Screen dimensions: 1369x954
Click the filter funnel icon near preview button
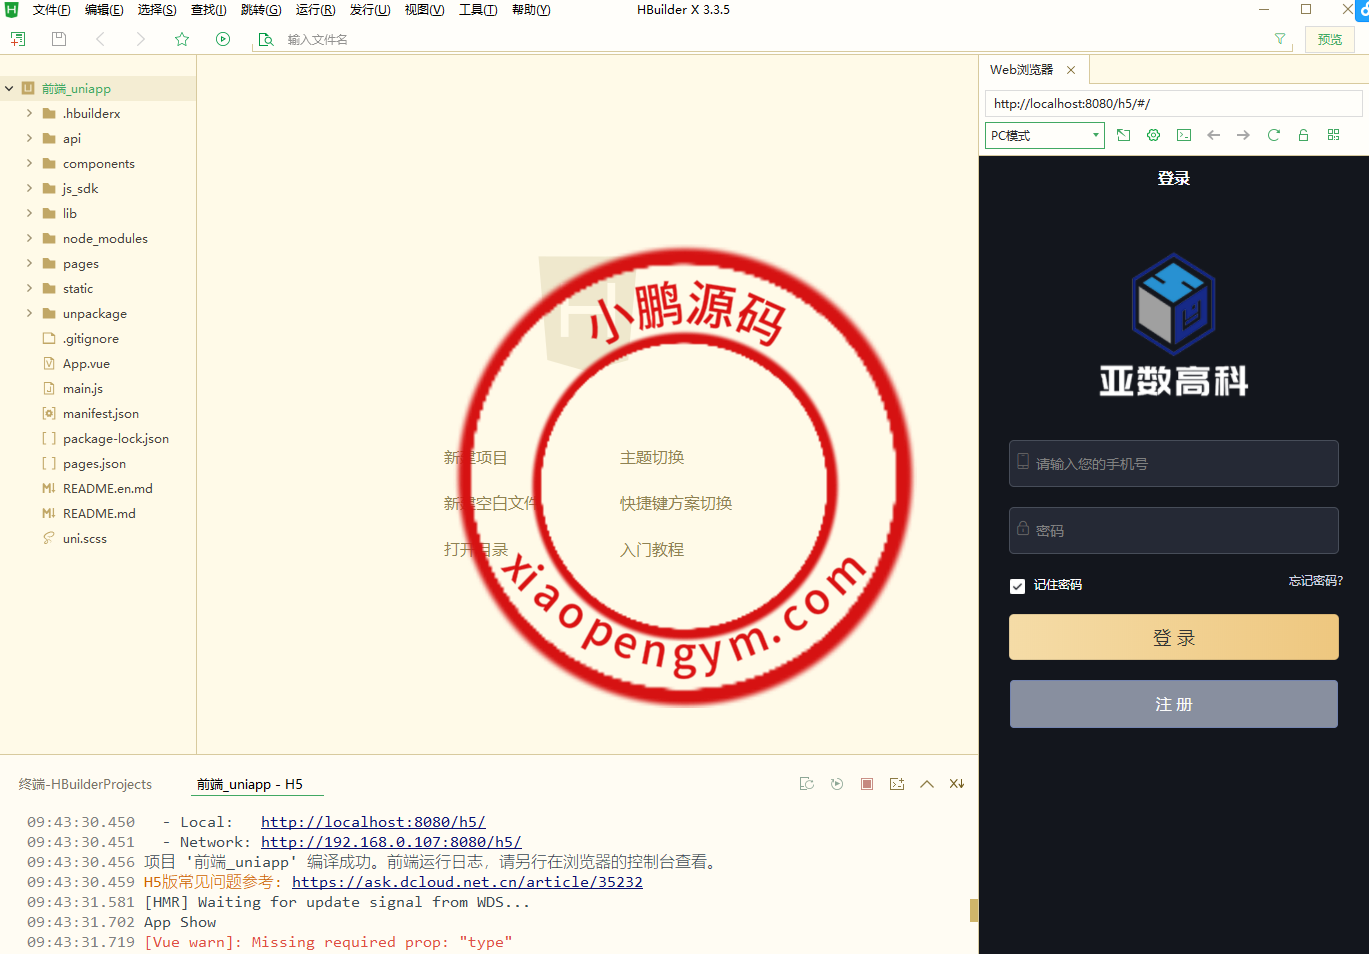pos(1280,39)
